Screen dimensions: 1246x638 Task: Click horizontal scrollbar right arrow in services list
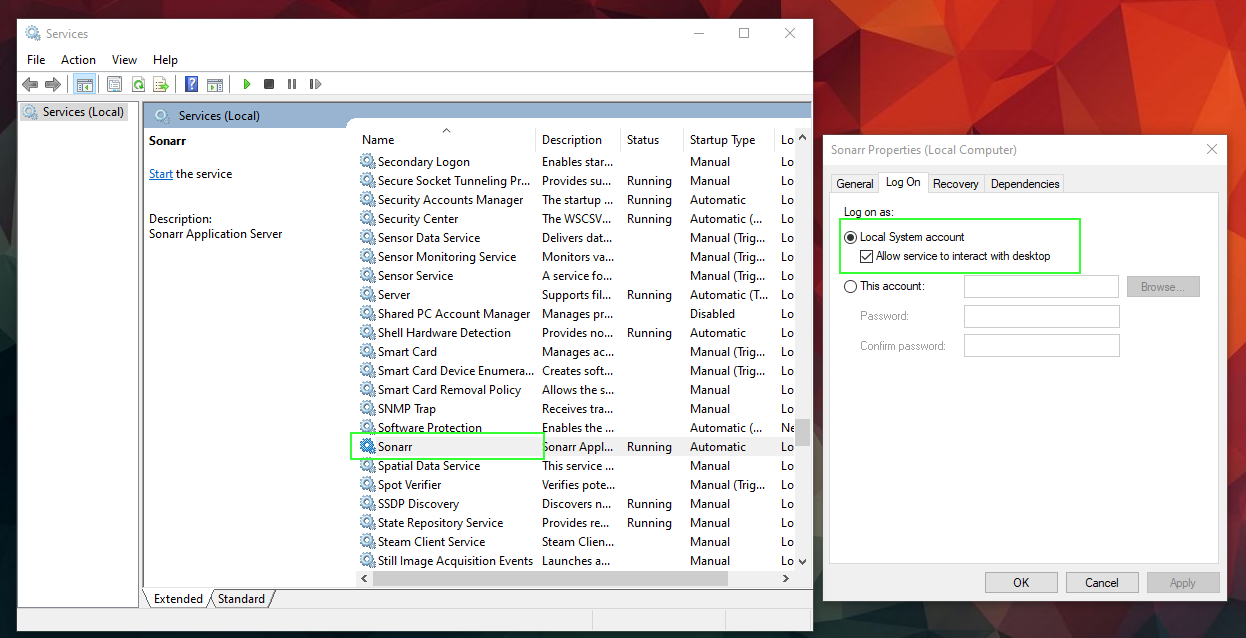click(x=786, y=578)
